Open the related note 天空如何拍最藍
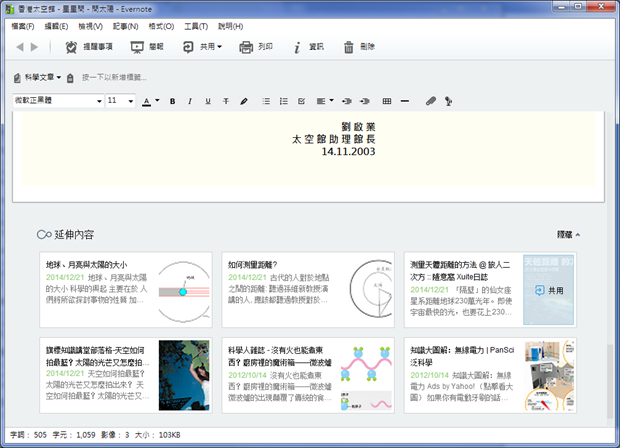This screenshot has width=620, height=448. [x=126, y=375]
